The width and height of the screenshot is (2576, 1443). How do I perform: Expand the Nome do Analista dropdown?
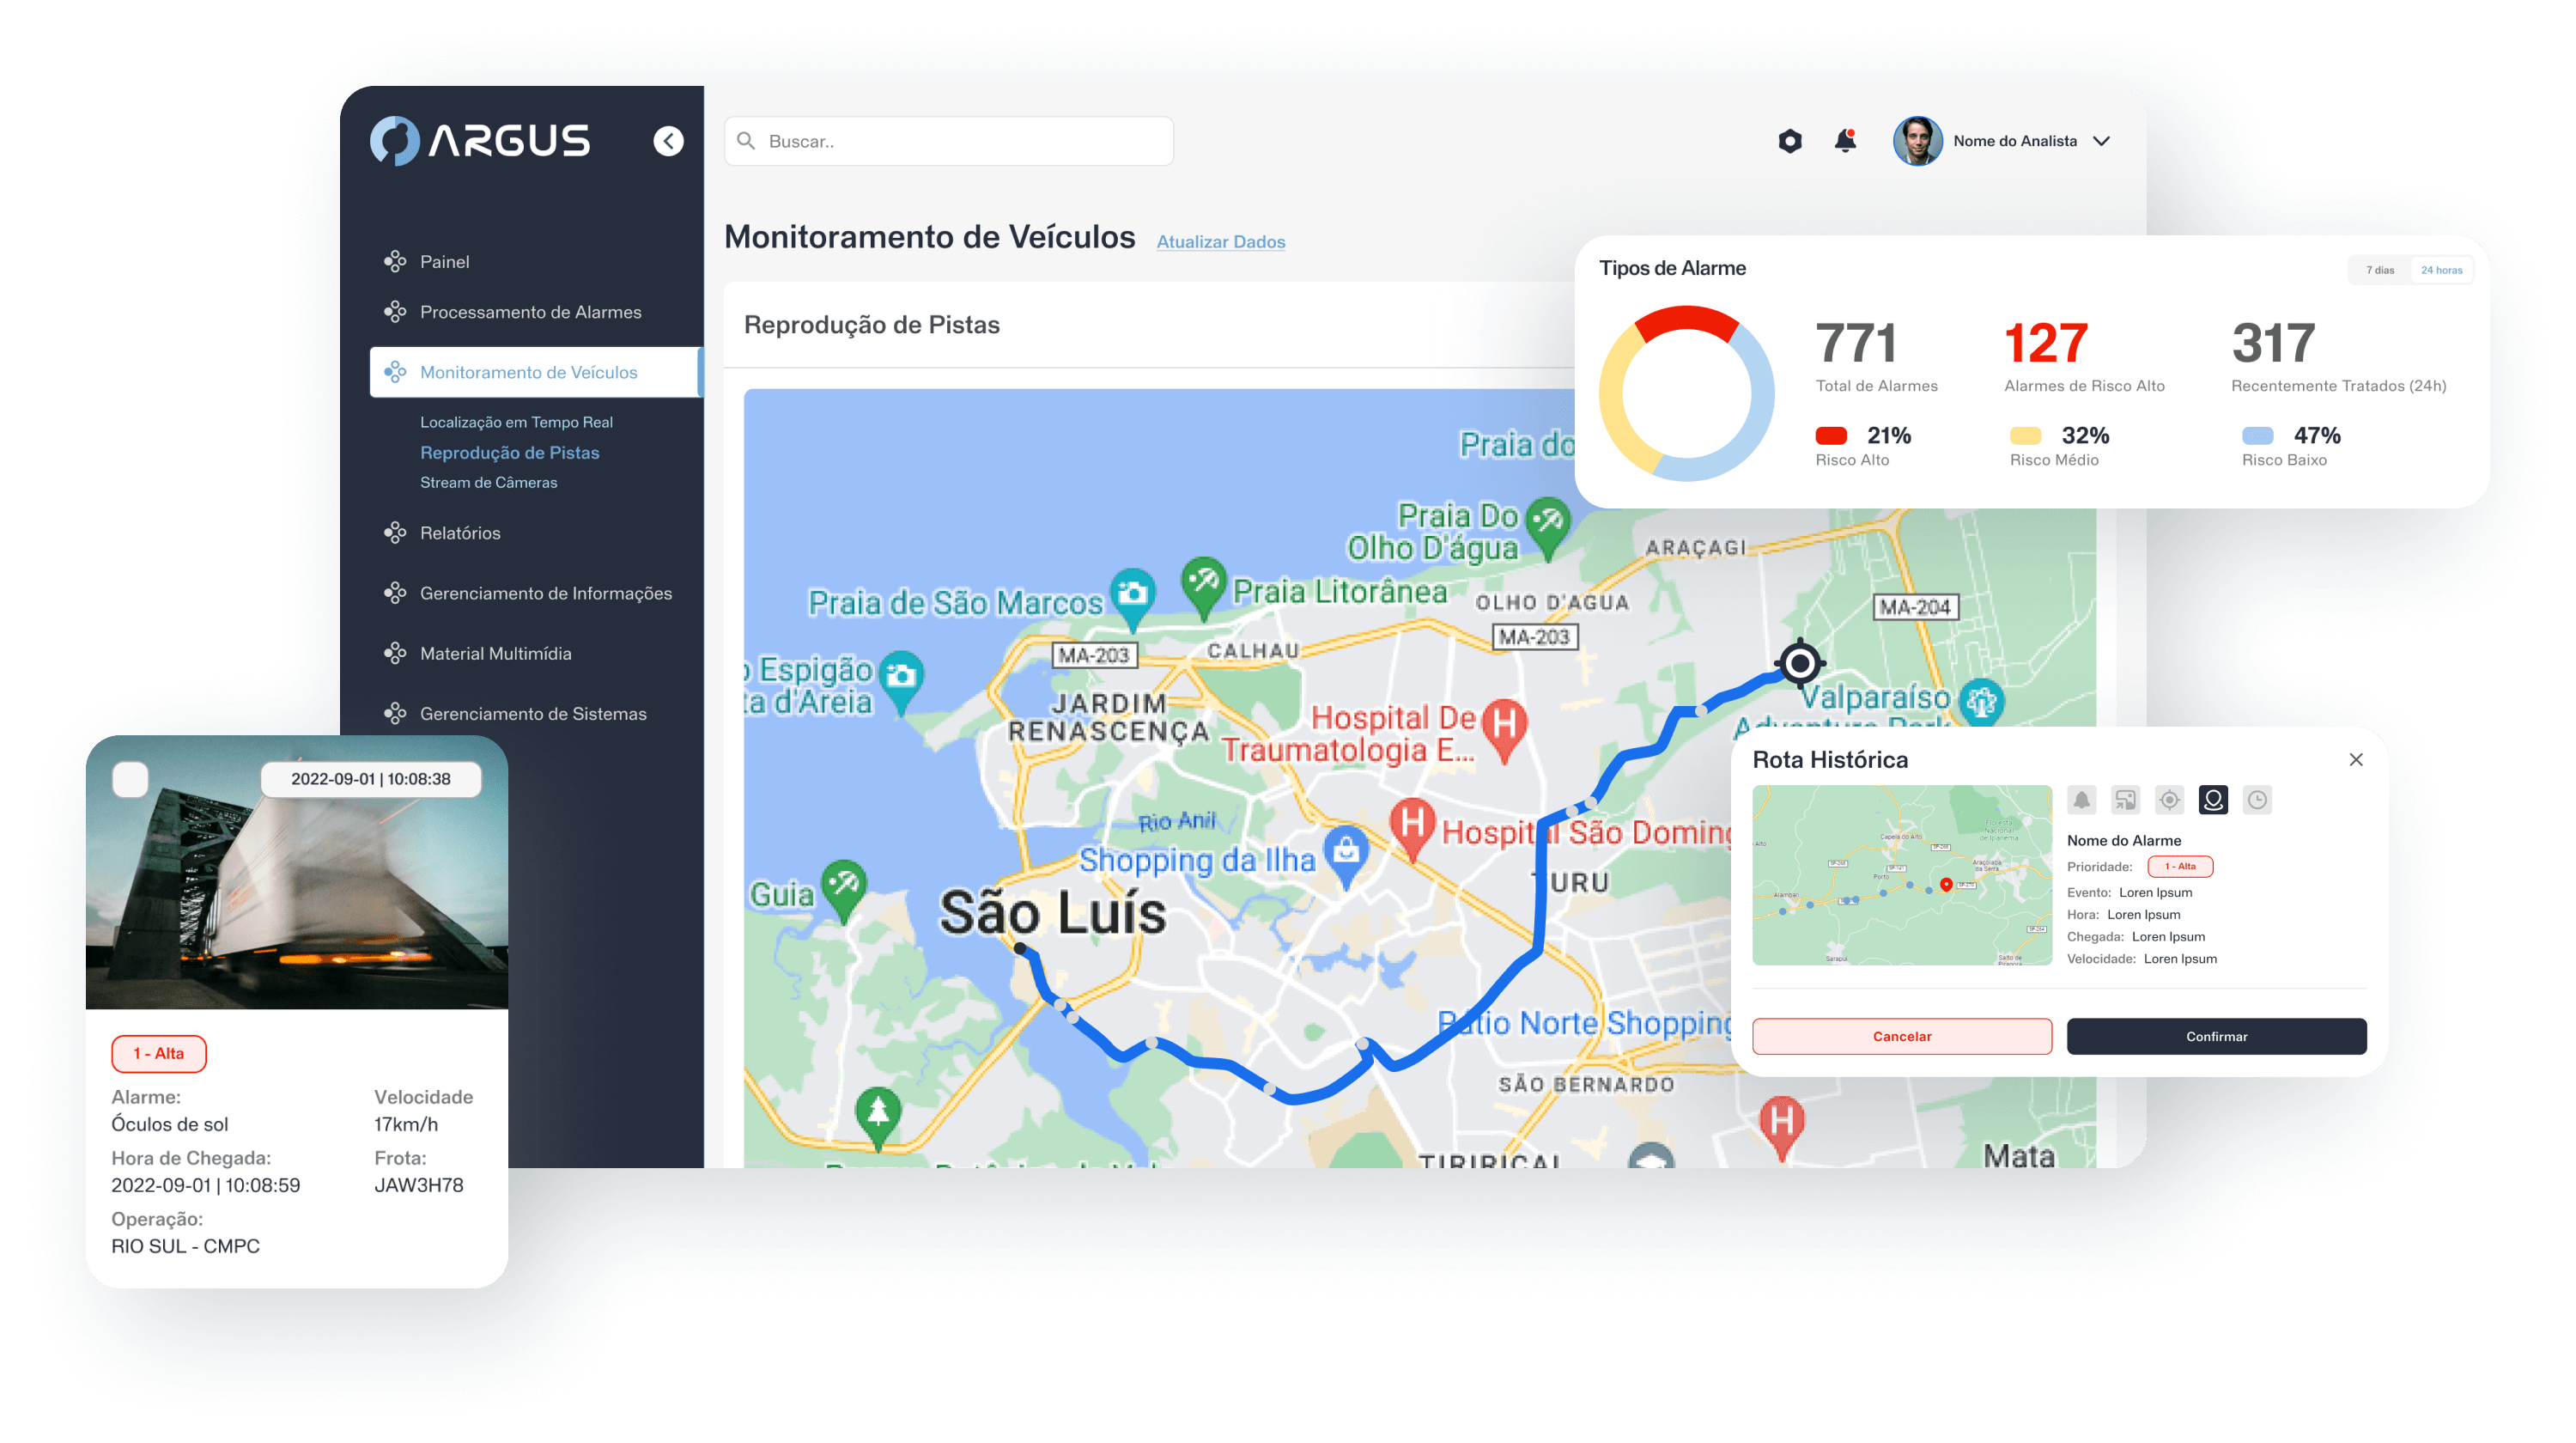(2102, 141)
